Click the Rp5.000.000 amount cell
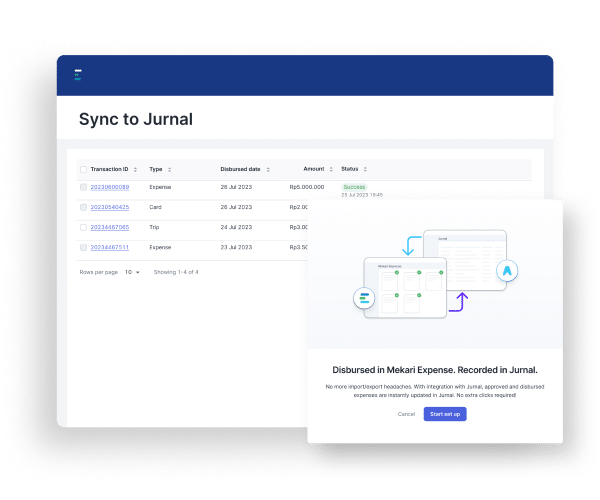This screenshot has width=600, height=500. coord(307,187)
